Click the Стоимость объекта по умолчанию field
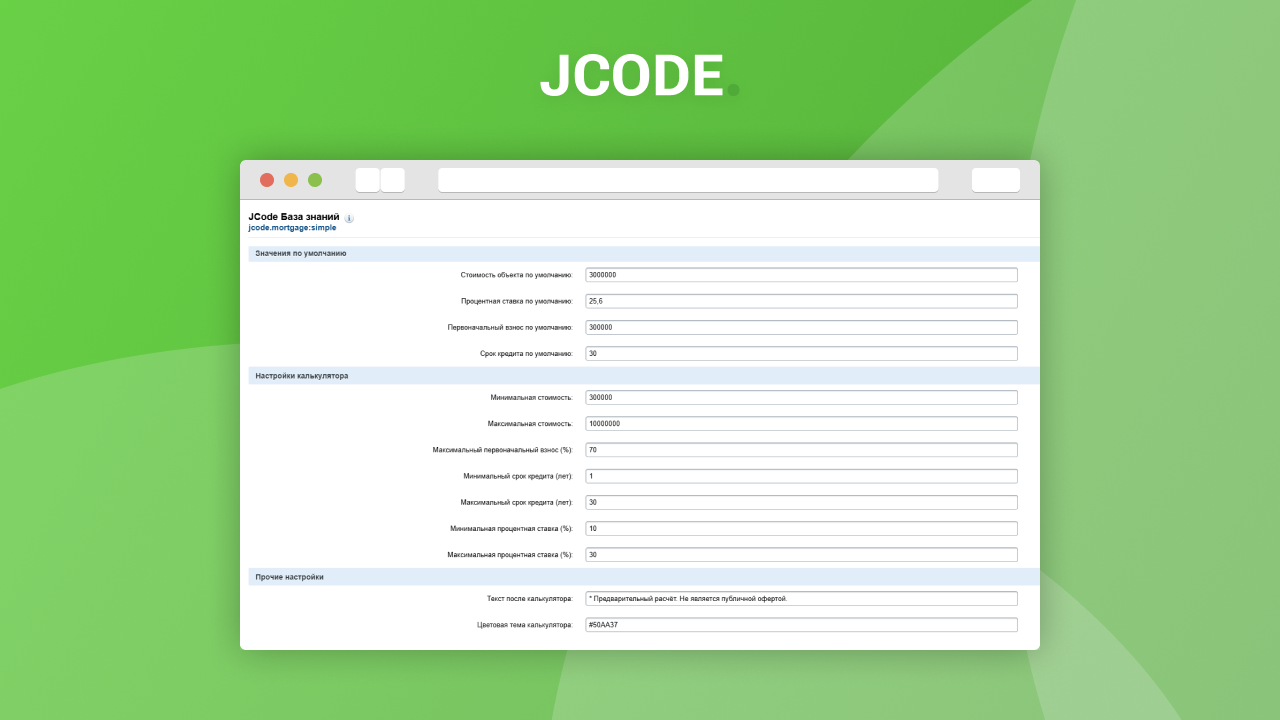Image resolution: width=1280 pixels, height=720 pixels. pos(801,275)
